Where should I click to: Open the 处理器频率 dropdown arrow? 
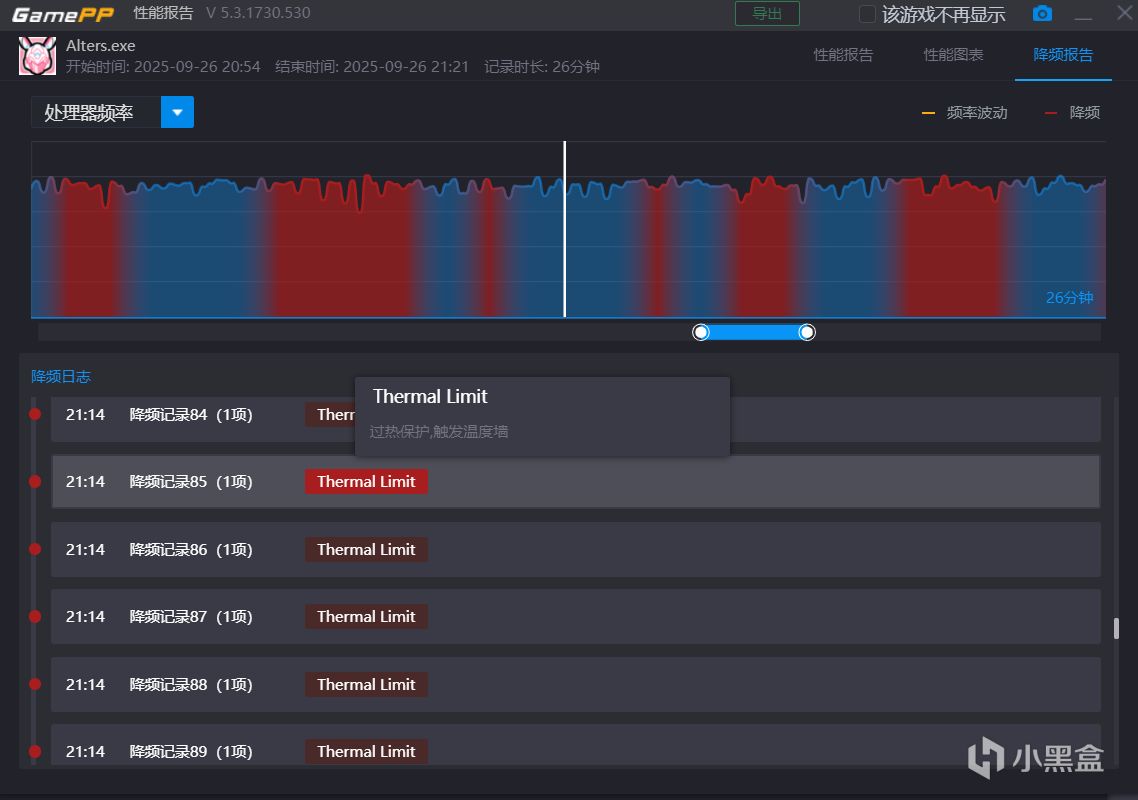(177, 112)
